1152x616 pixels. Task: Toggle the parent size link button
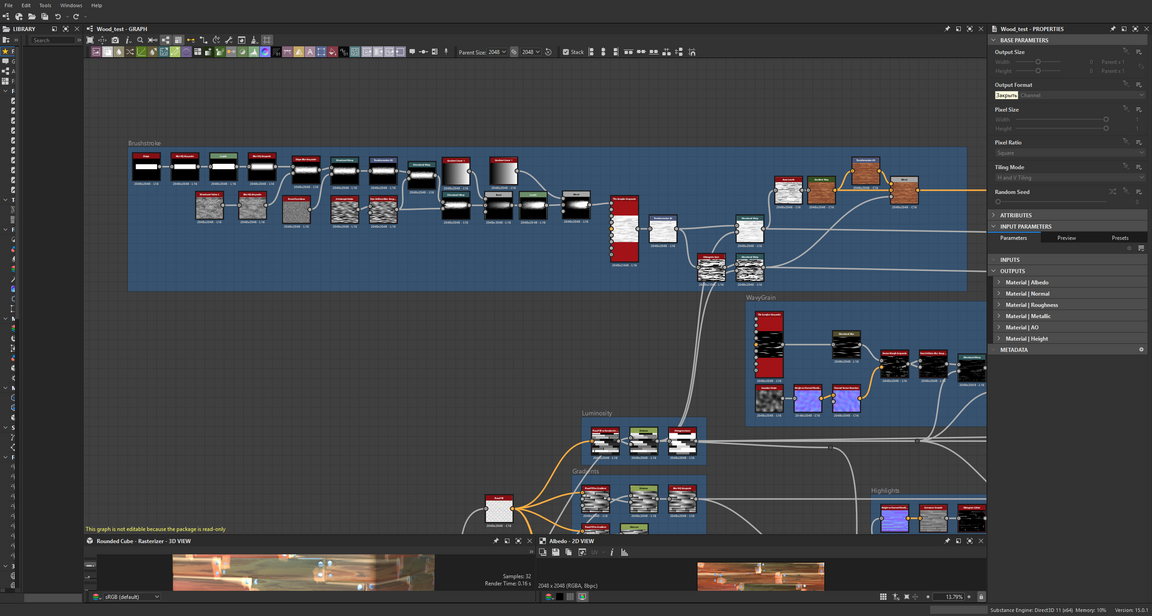[514, 52]
